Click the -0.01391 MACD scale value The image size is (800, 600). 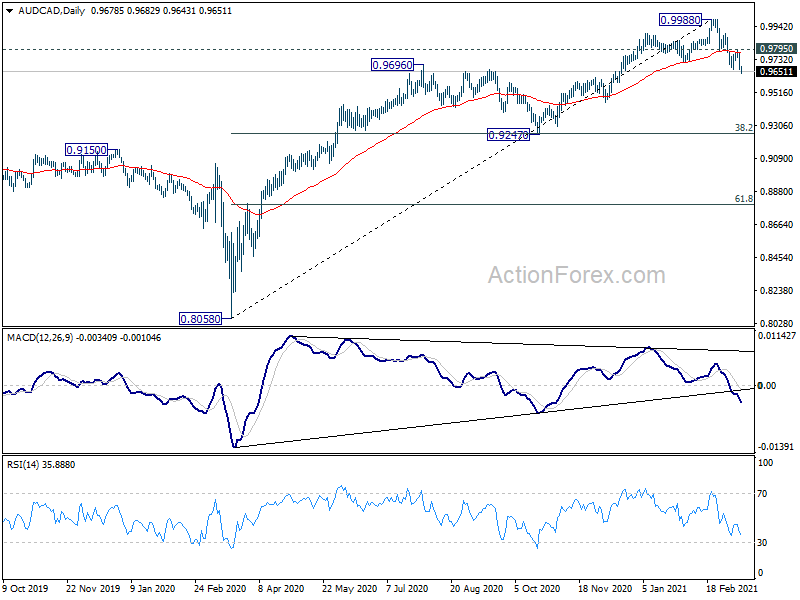coord(776,447)
